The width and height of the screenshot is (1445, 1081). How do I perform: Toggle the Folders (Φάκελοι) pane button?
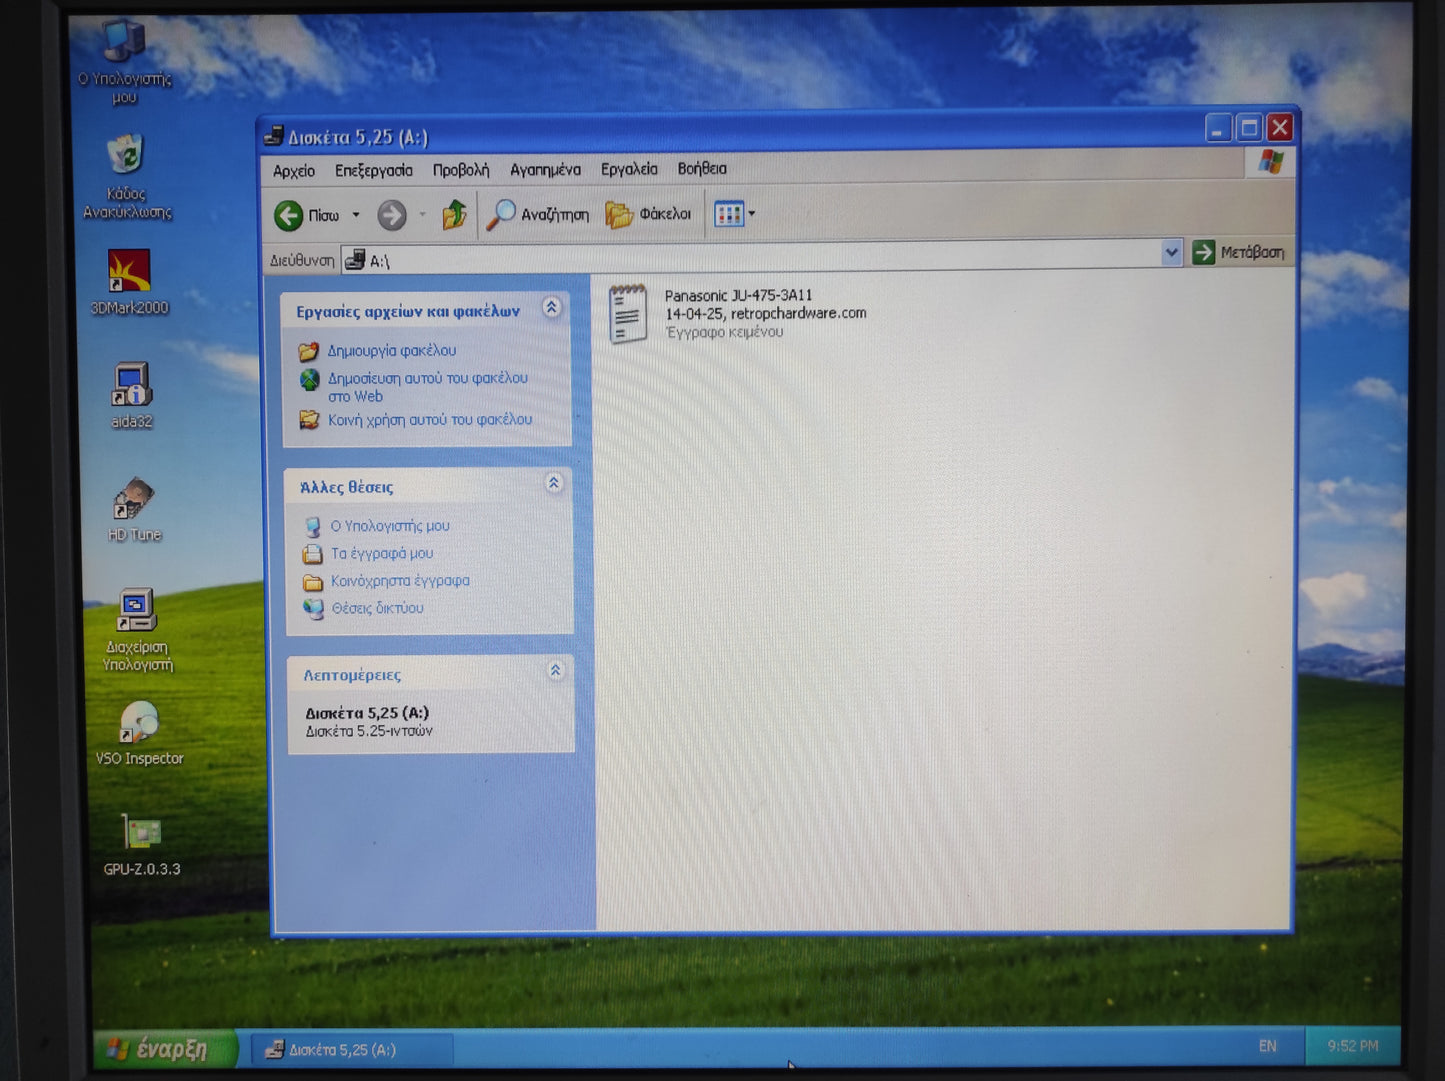[648, 214]
